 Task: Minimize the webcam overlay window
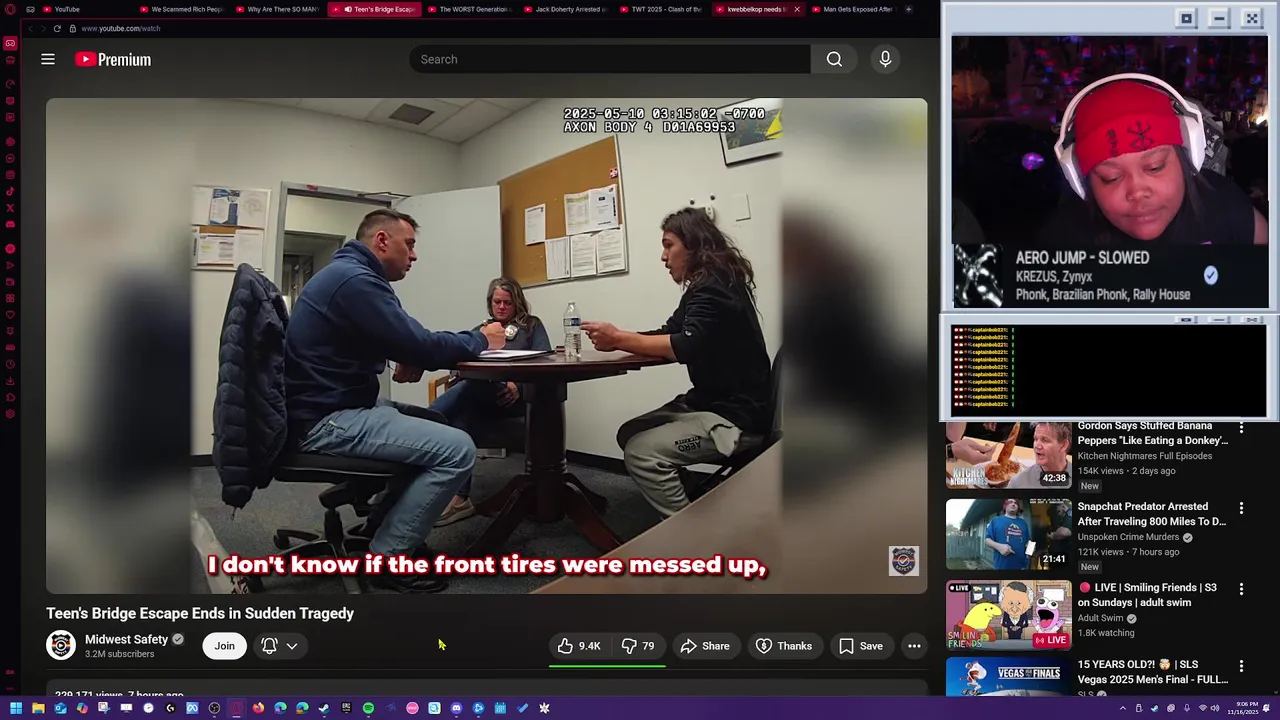(x=1219, y=18)
